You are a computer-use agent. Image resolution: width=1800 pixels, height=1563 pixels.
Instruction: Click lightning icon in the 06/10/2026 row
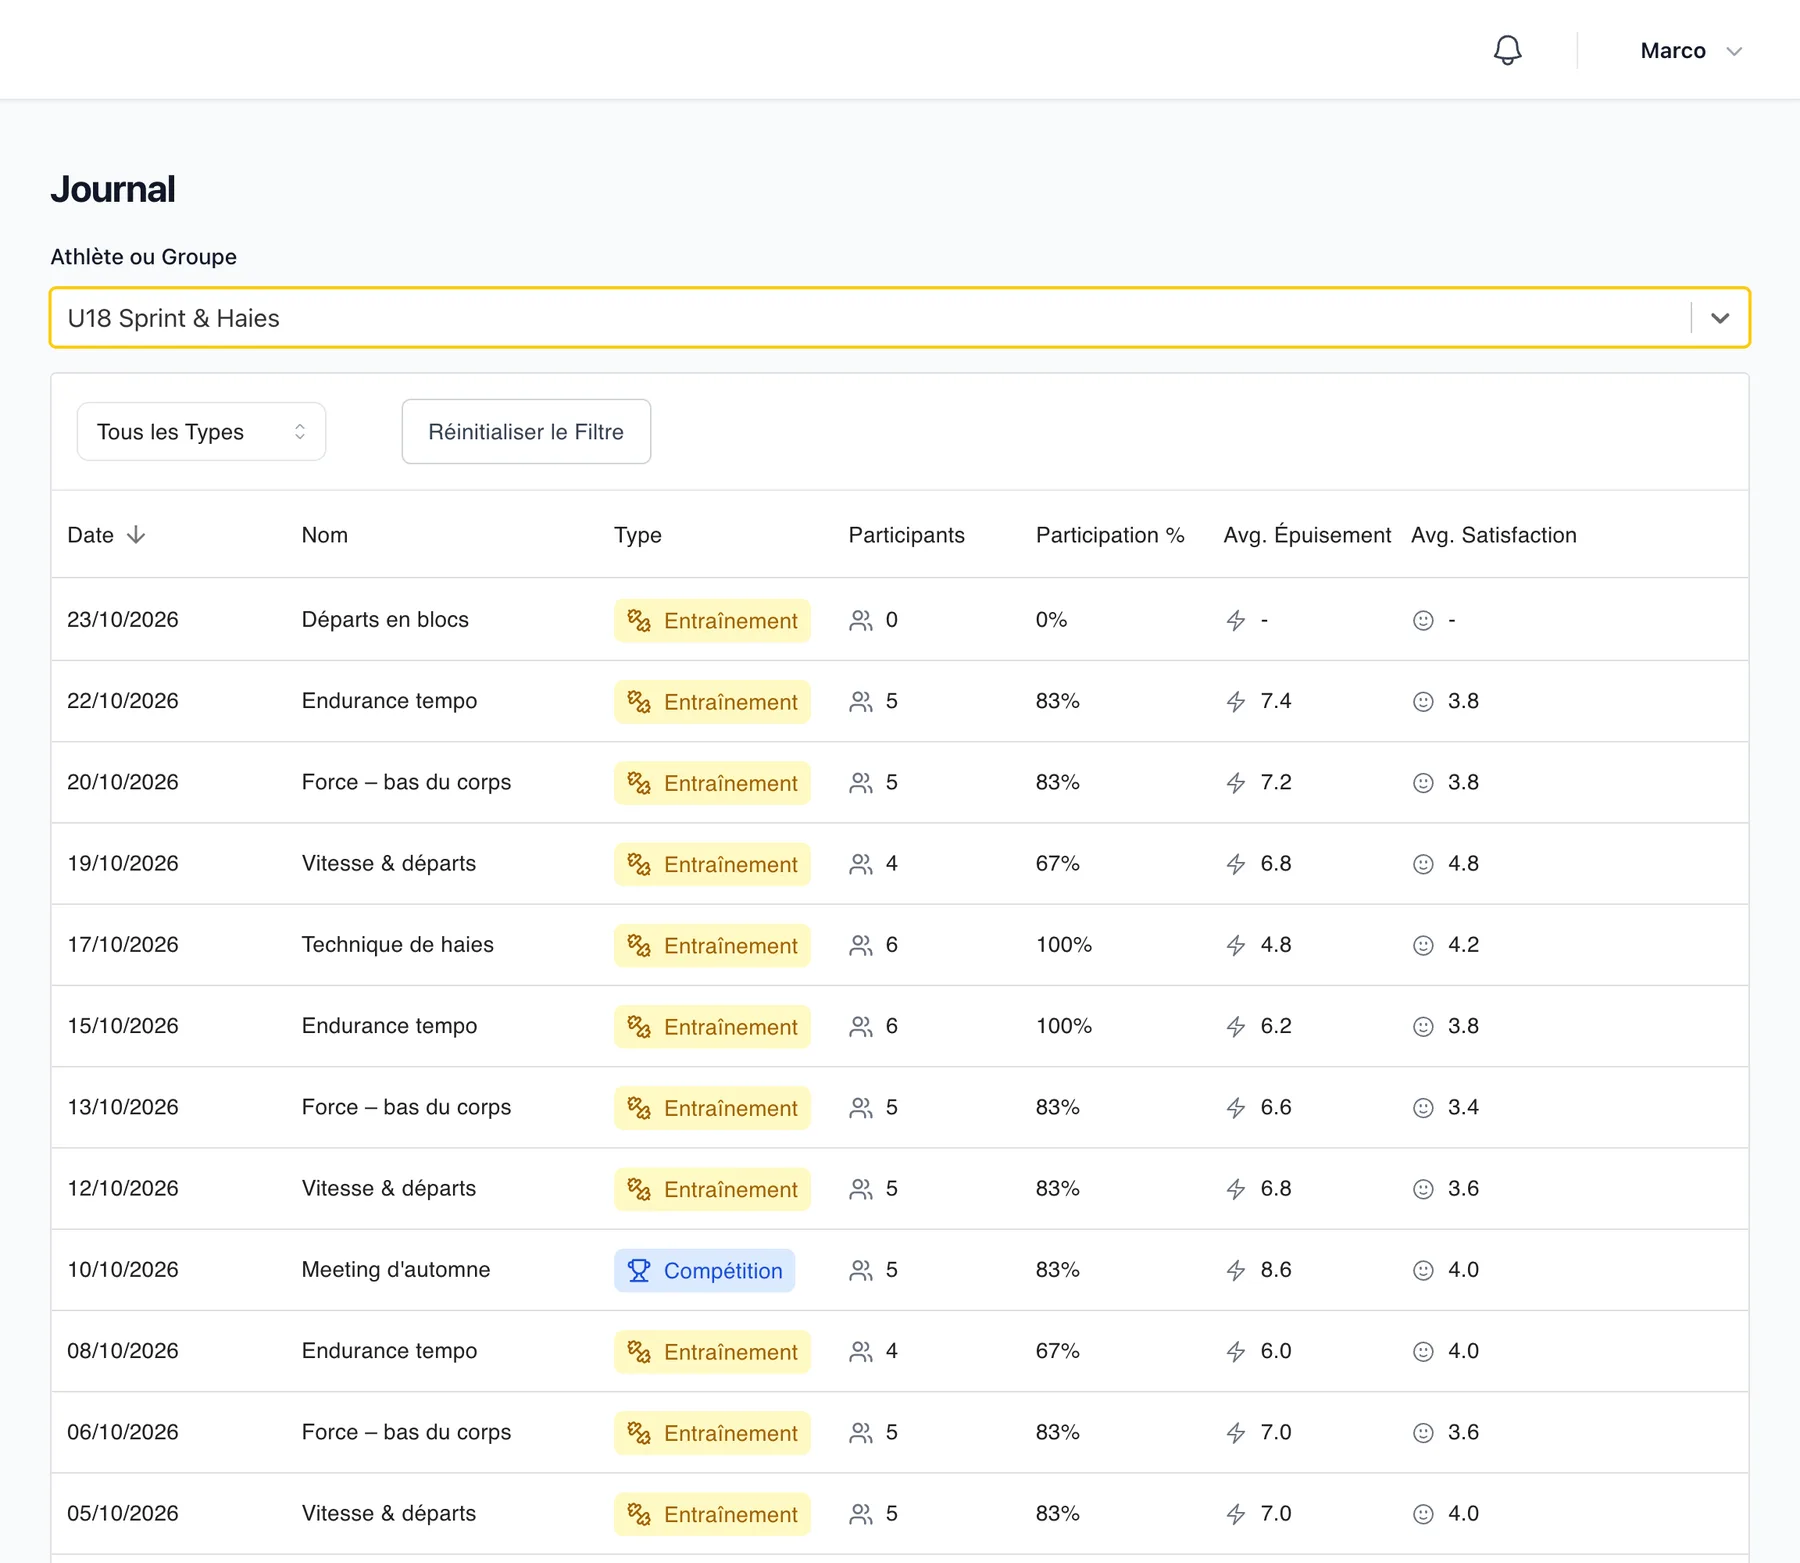click(1236, 1433)
